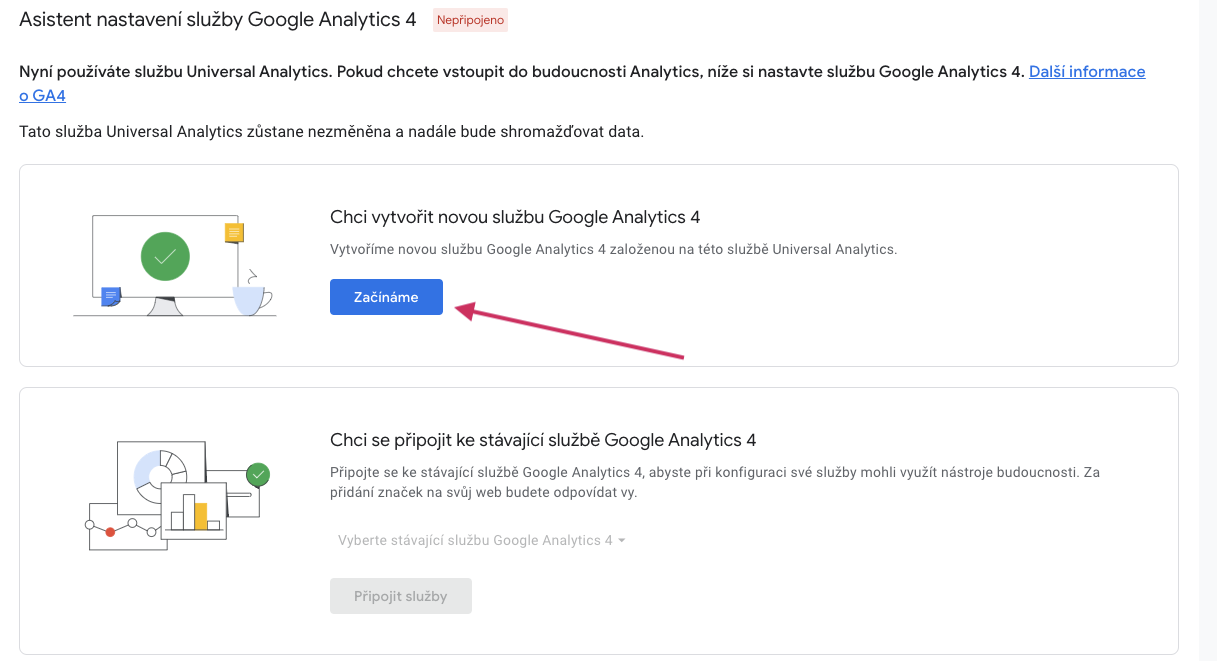
Task: Click the green checkmark circle on the monitor illustration
Action: [x=166, y=255]
